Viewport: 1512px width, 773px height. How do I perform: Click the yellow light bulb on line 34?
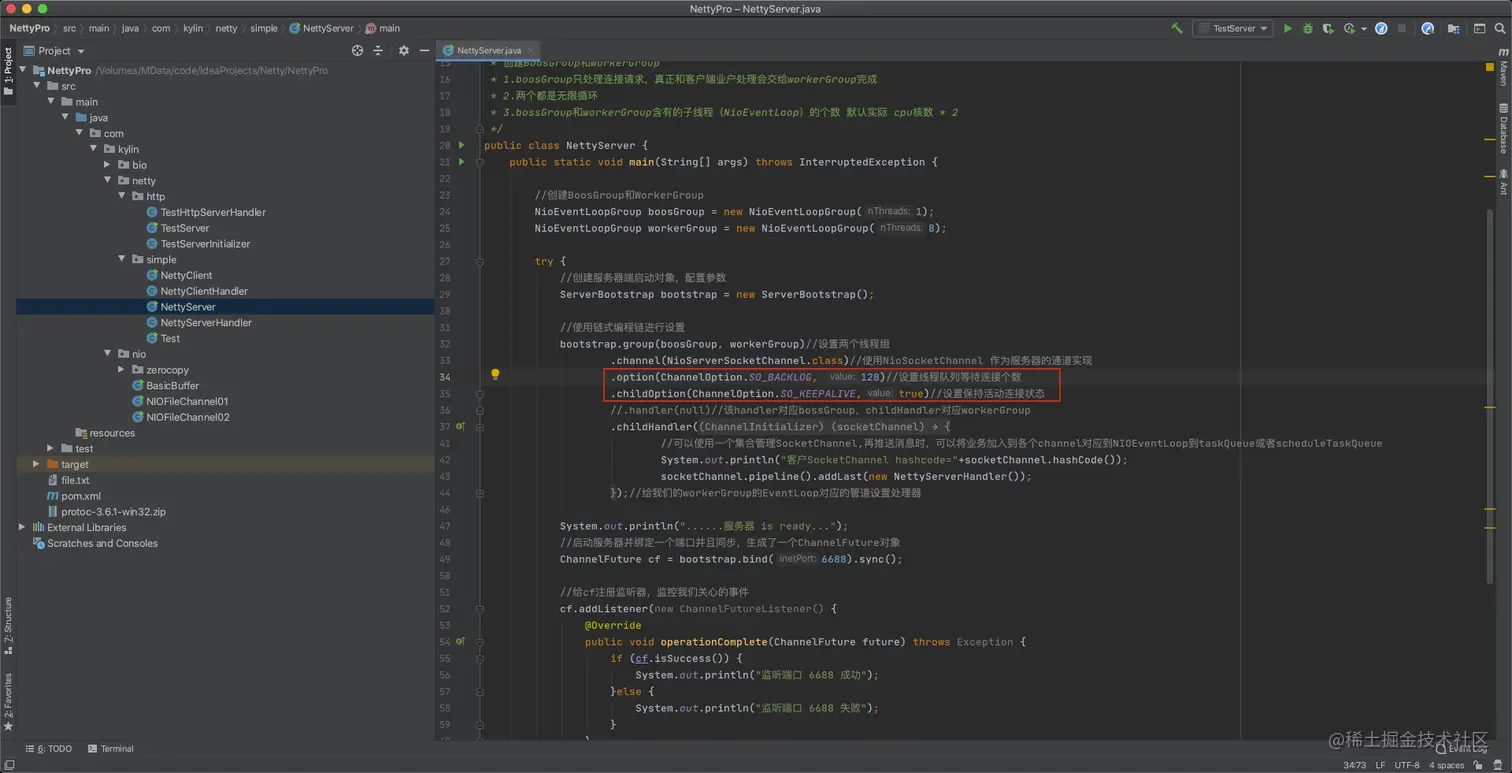494,375
